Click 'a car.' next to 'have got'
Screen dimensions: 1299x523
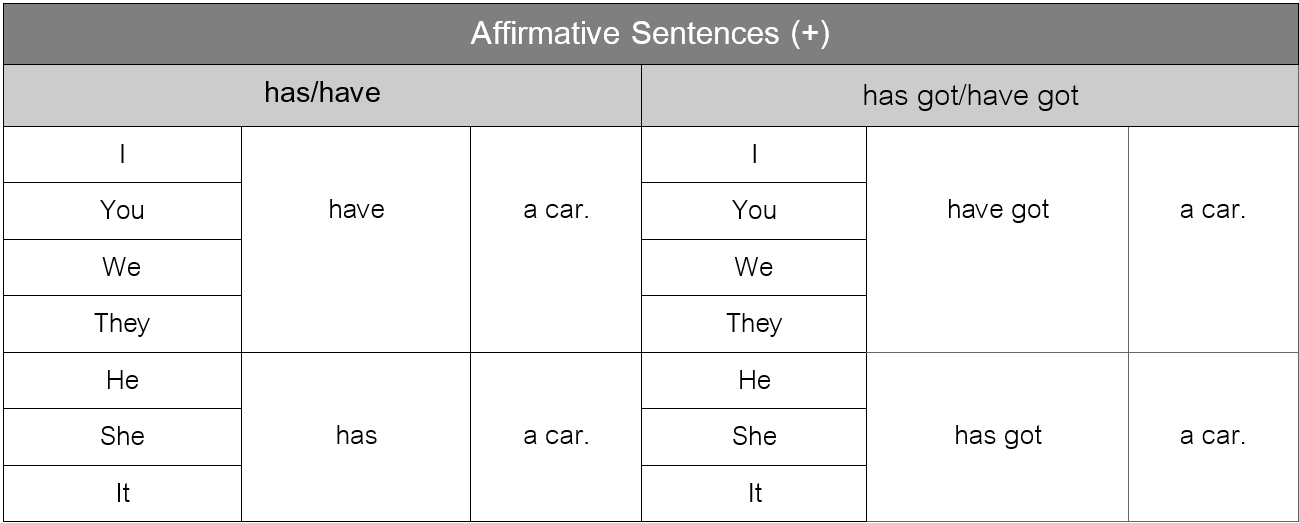[1212, 210]
